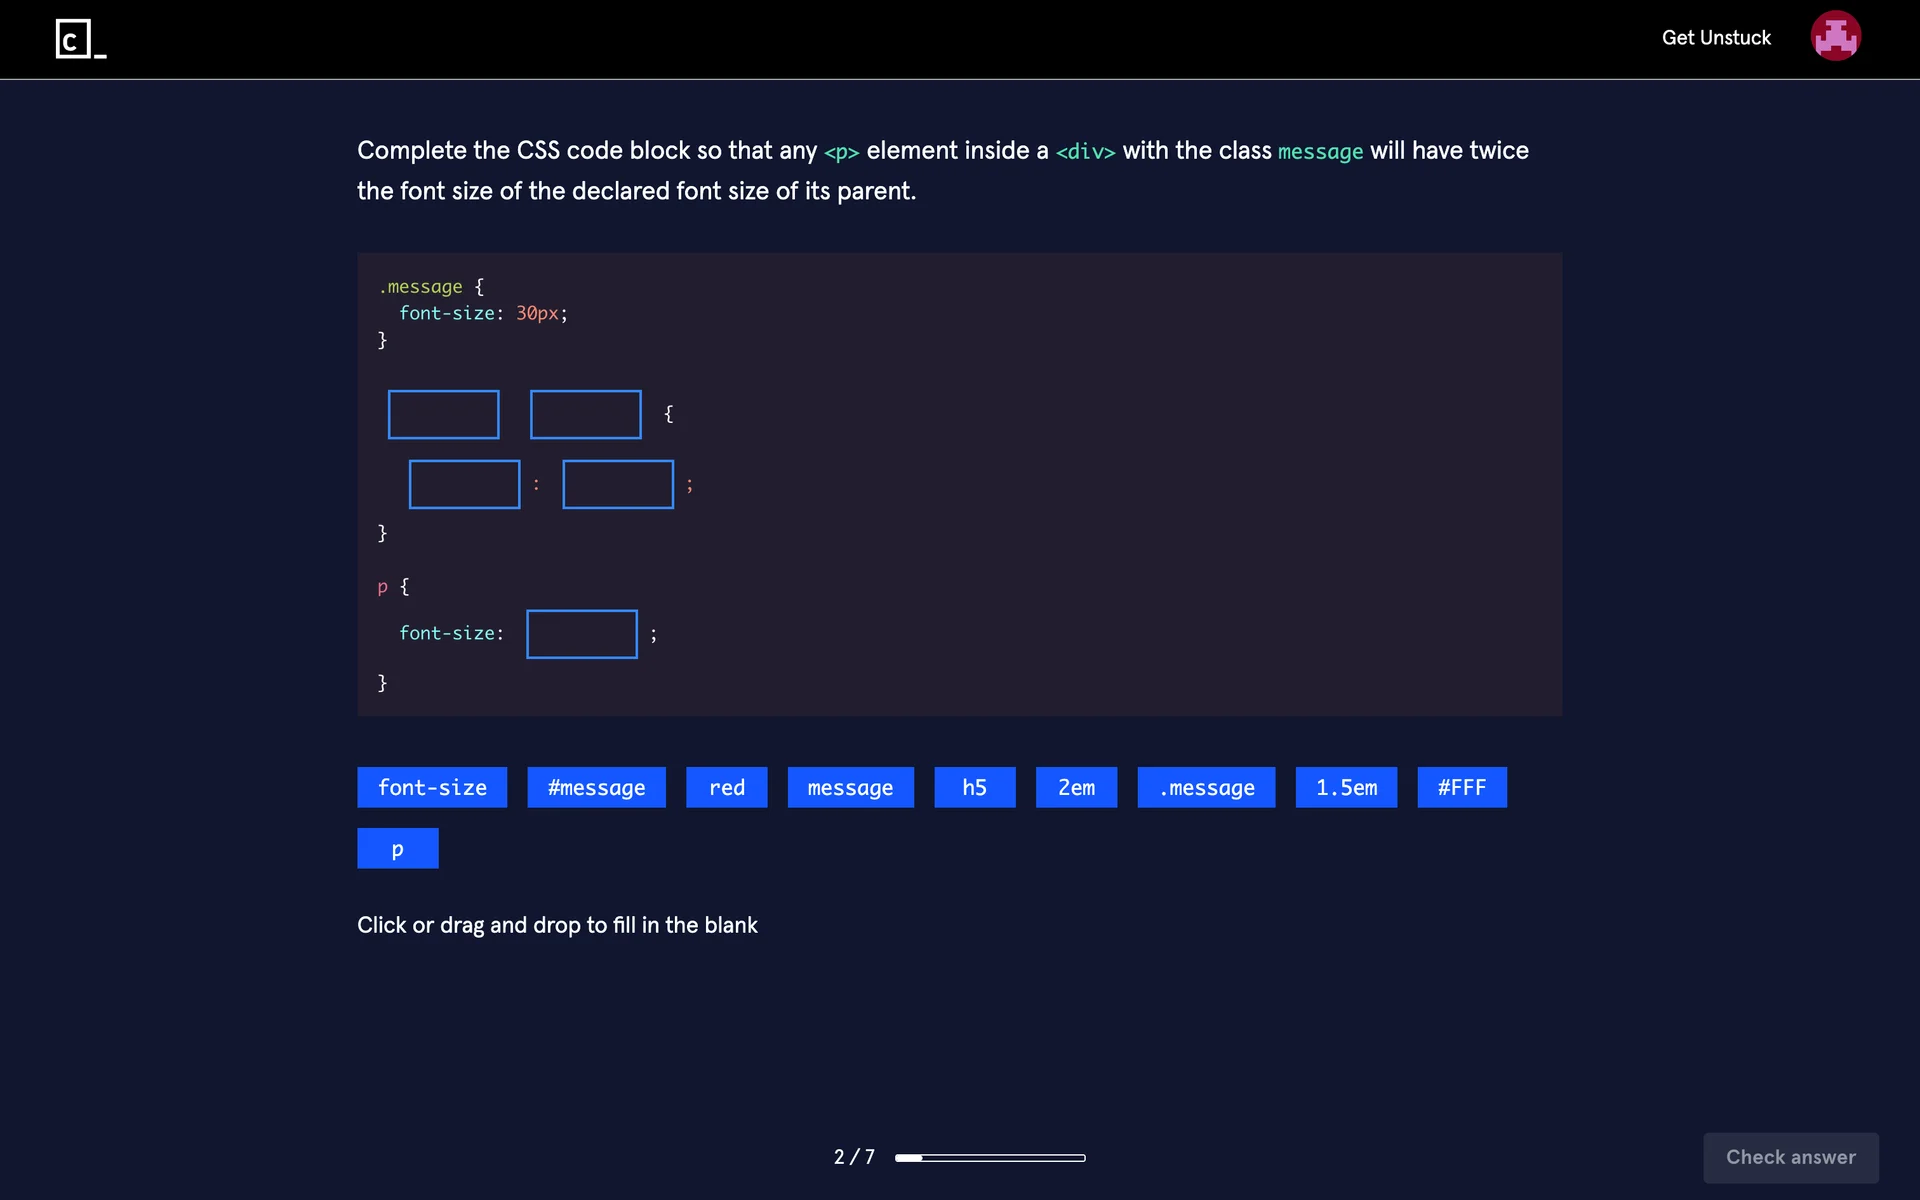Click the quiz progress bar
The image size is (1920, 1200).
989,1157
